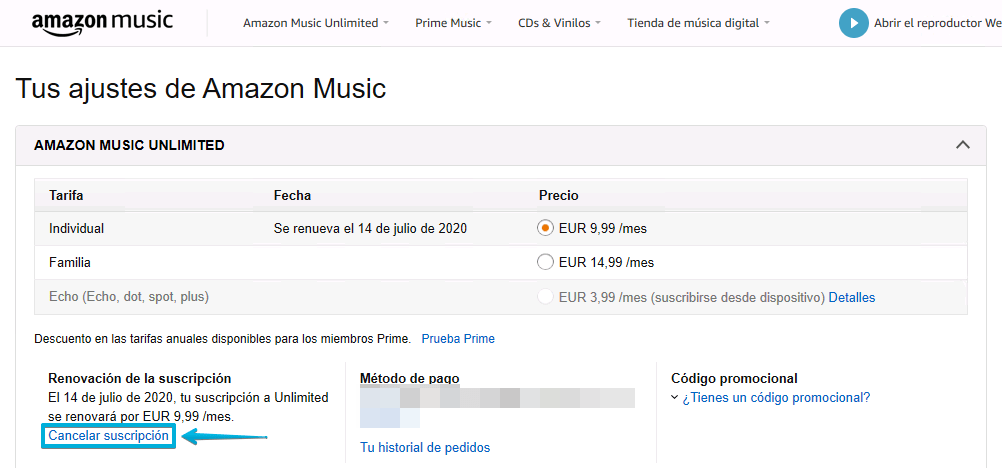Expand ¿Tienes un código promocional?

776,397
